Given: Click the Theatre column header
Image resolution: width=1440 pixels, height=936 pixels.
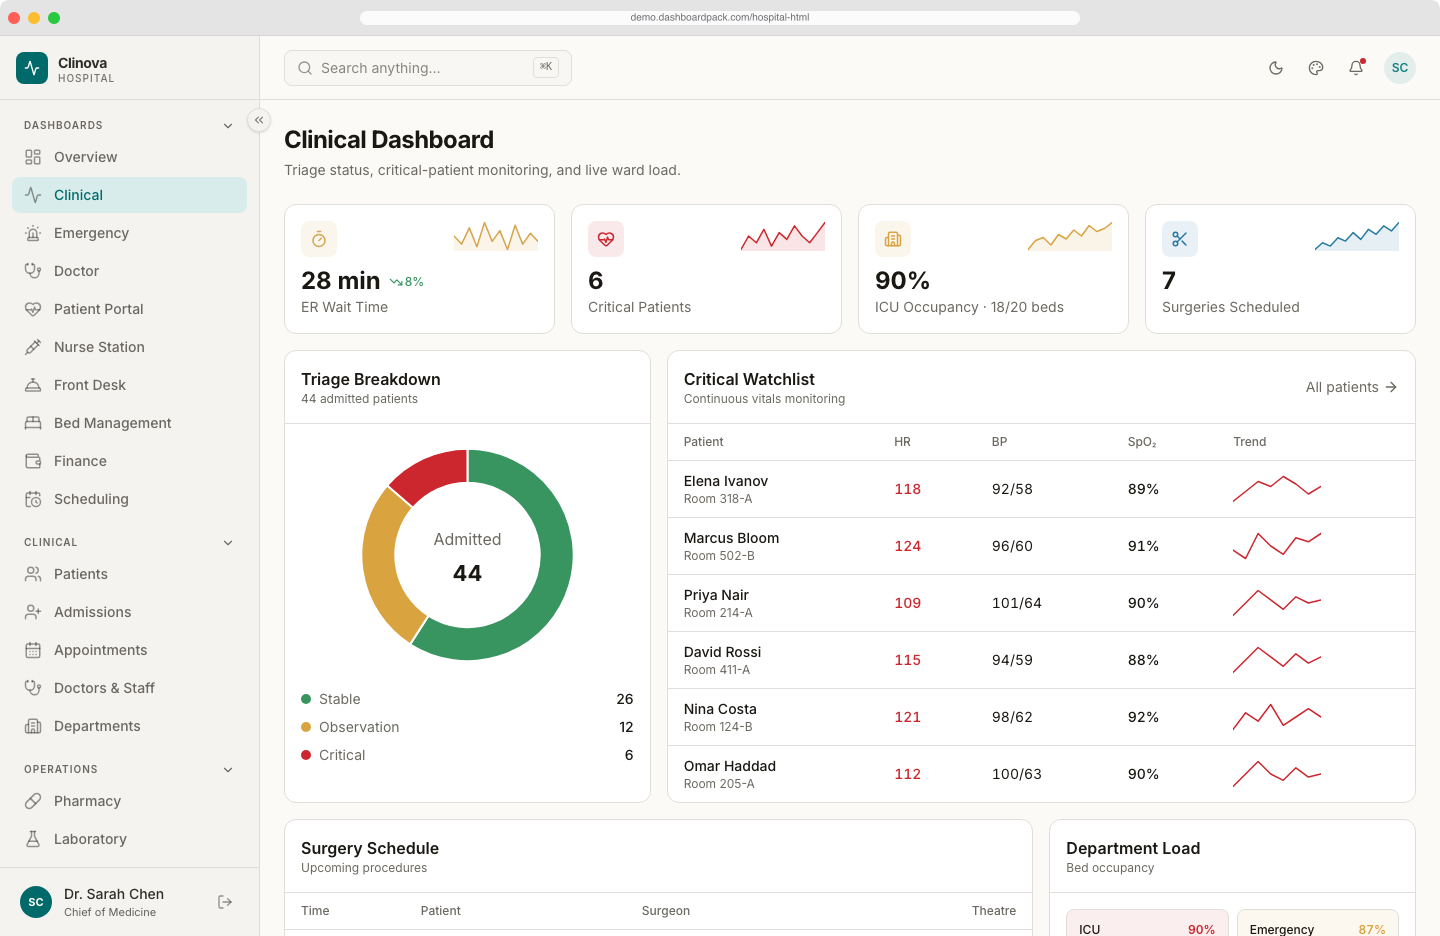Looking at the screenshot, I should click(x=994, y=911).
